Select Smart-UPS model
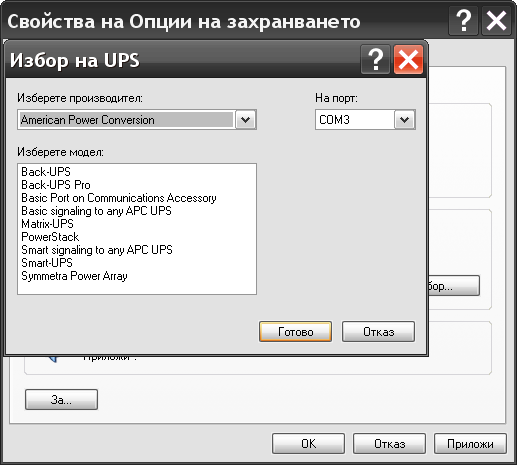517x465 pixels. 47,263
